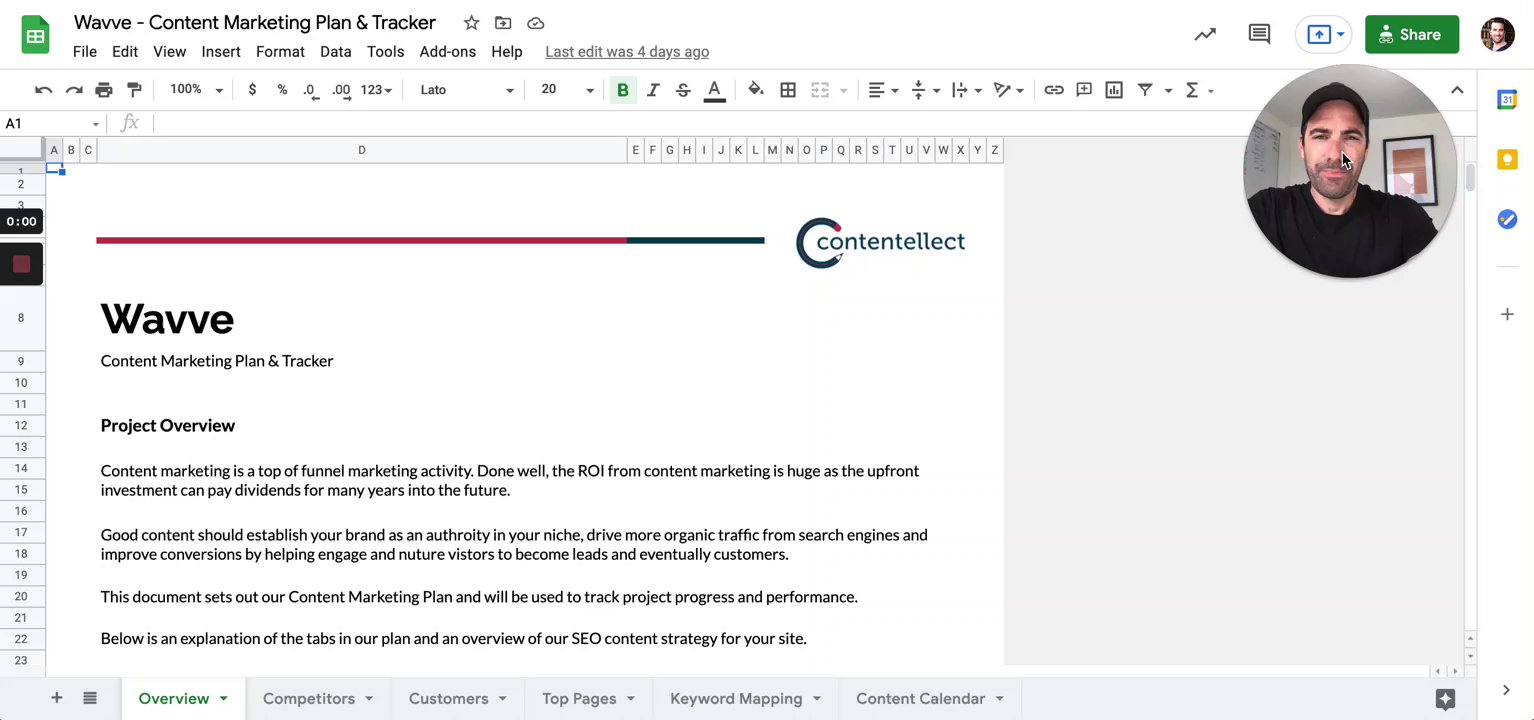Click the Merge cells icon
Viewport: 1534px width, 720px height.
point(820,90)
